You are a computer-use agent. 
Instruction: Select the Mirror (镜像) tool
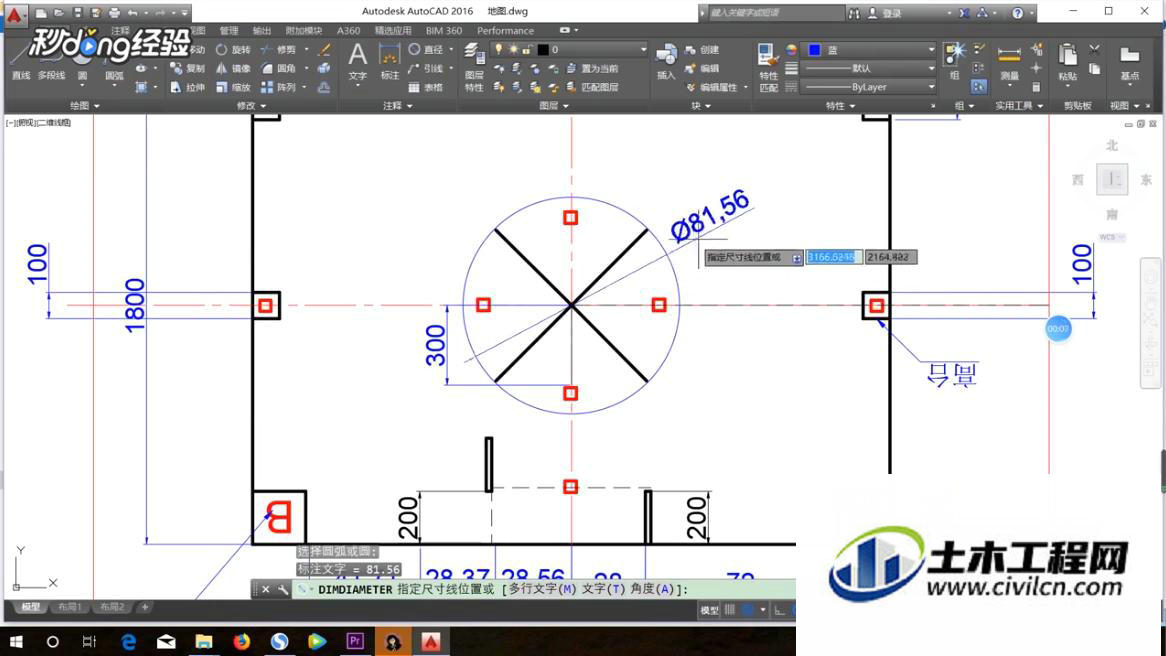click(x=233, y=68)
